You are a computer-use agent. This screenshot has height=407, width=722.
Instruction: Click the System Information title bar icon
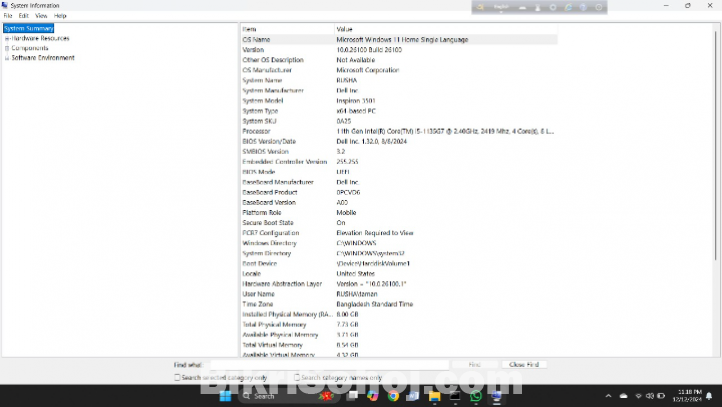pyautogui.click(x=5, y=5)
